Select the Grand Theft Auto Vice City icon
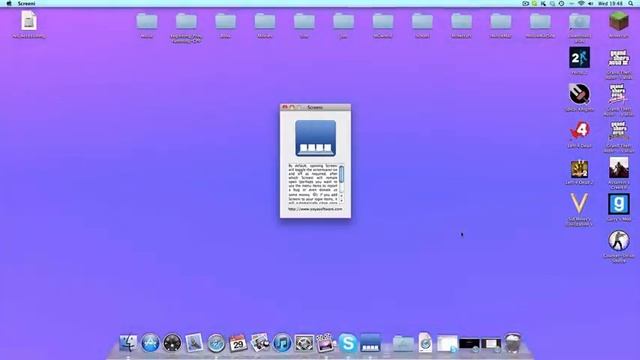 point(619,94)
